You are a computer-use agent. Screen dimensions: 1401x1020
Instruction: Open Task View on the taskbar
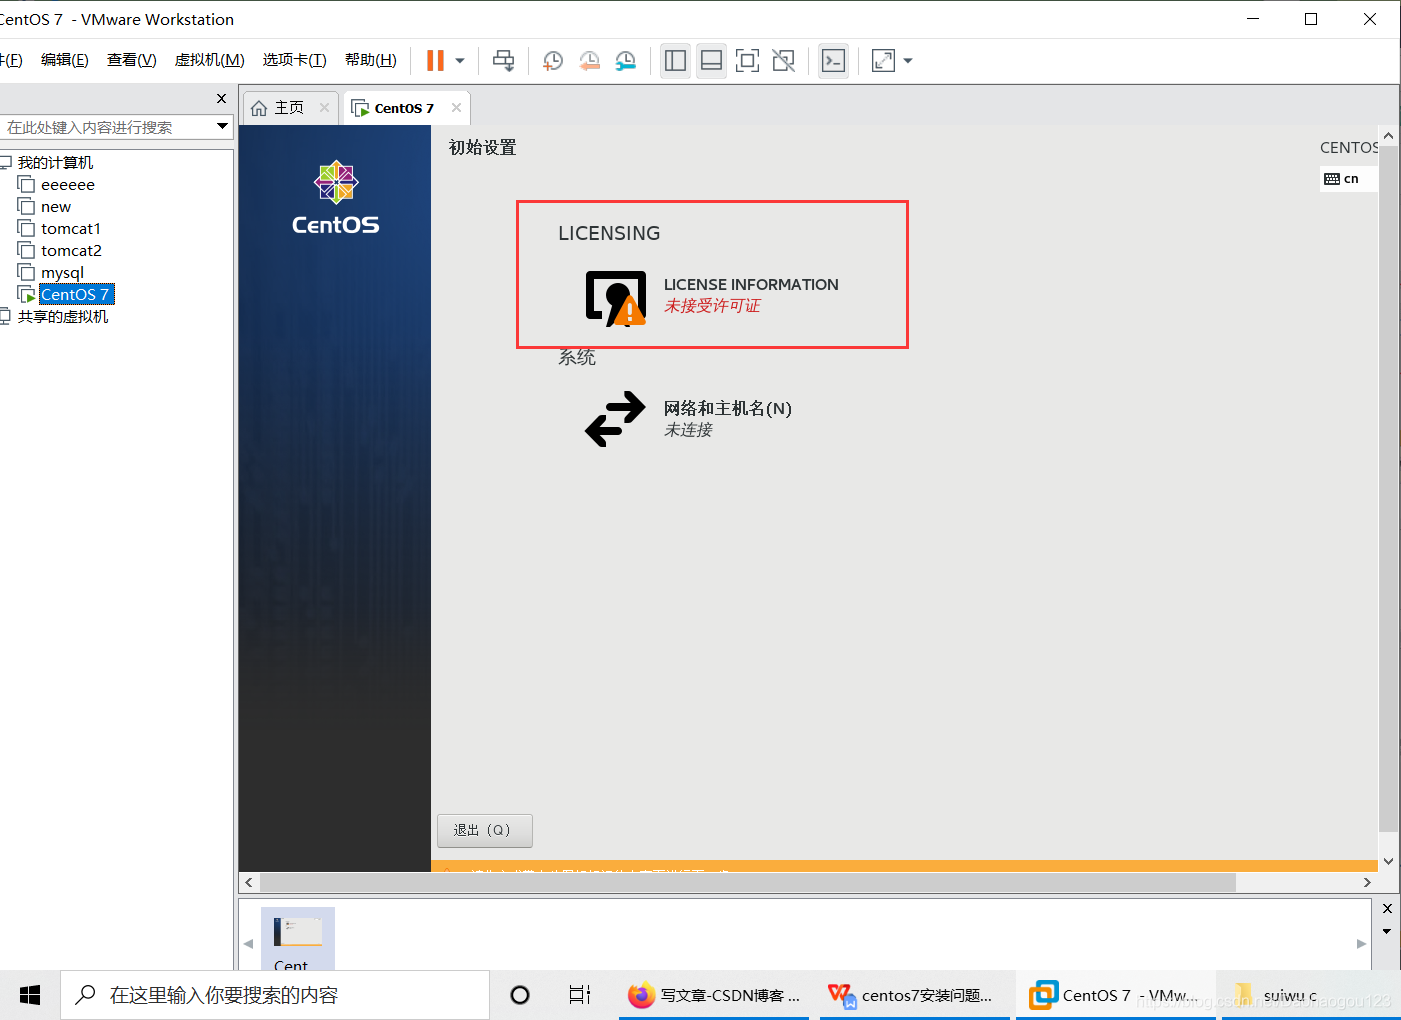click(x=580, y=995)
